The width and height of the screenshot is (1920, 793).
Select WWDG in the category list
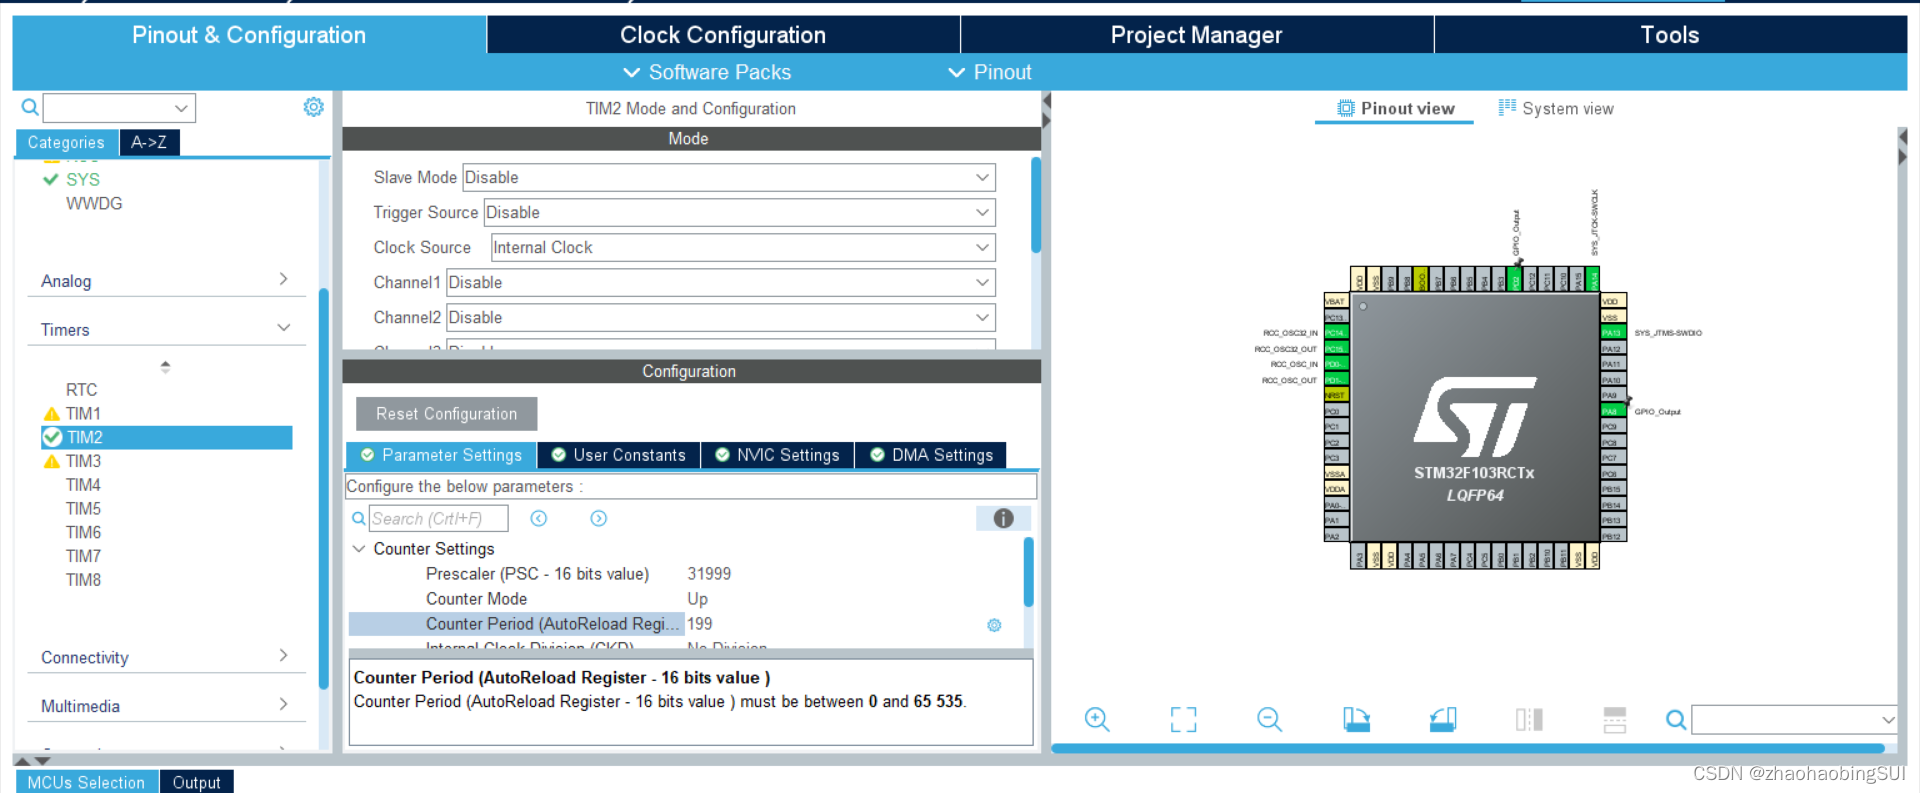pos(94,203)
